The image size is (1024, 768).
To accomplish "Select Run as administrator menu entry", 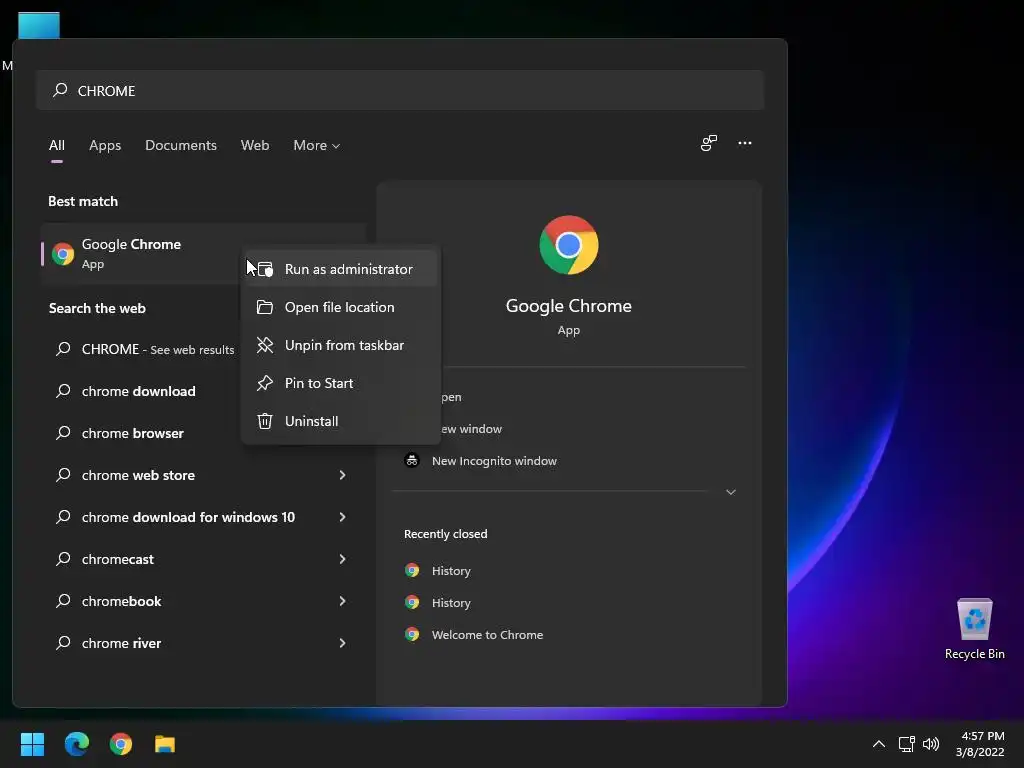I will [x=341, y=269].
